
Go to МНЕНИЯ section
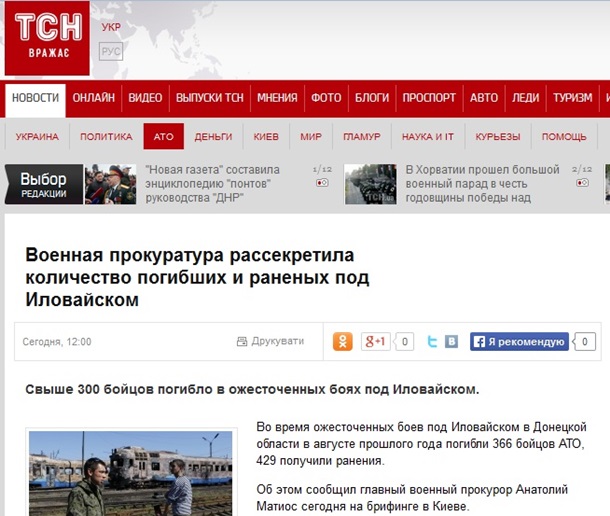(x=277, y=98)
